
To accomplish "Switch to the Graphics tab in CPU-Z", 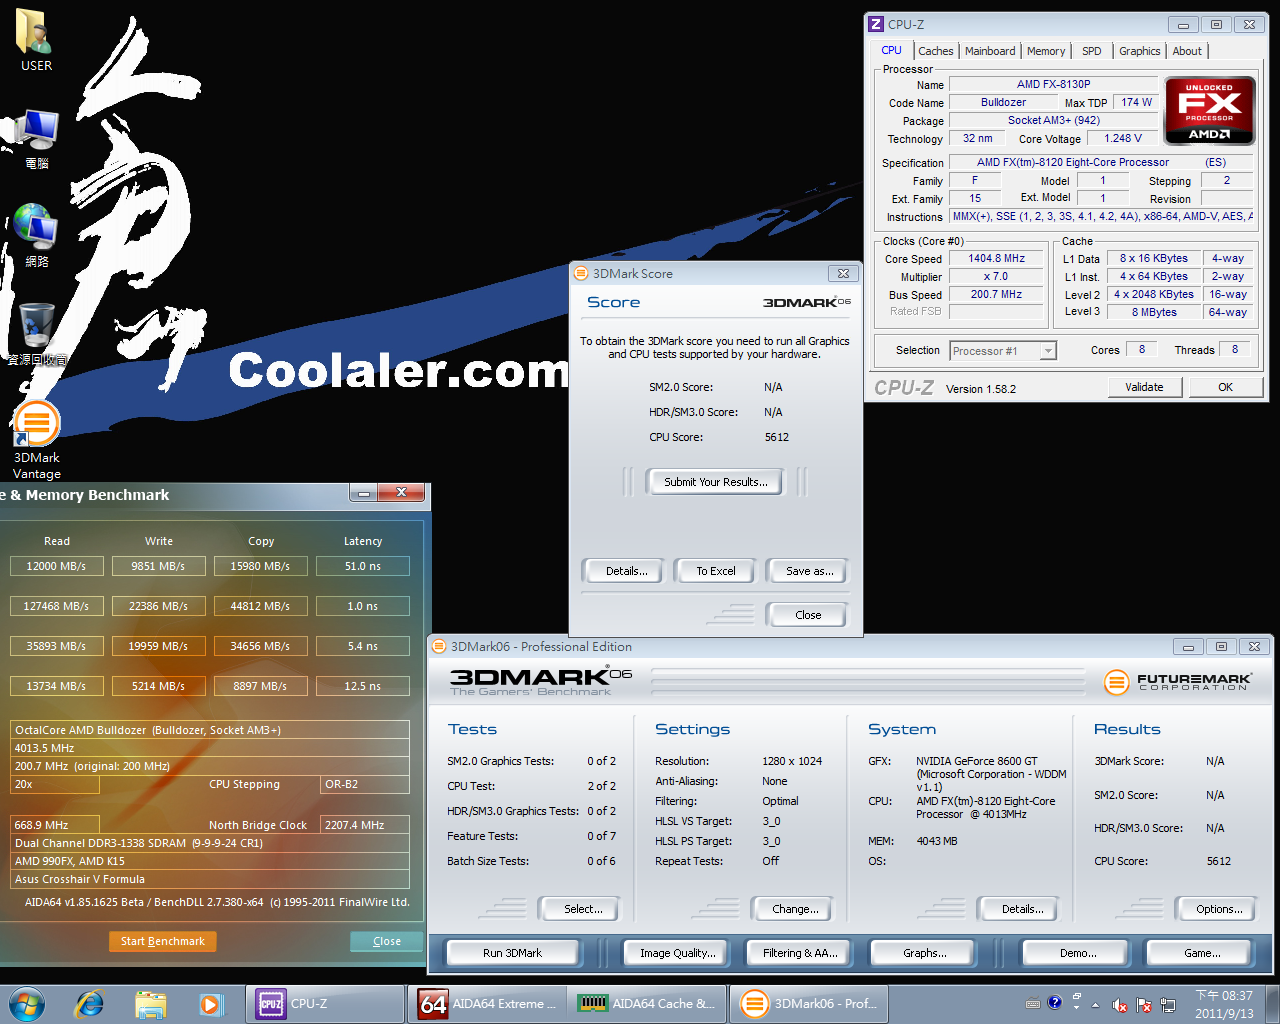I will click(1140, 51).
